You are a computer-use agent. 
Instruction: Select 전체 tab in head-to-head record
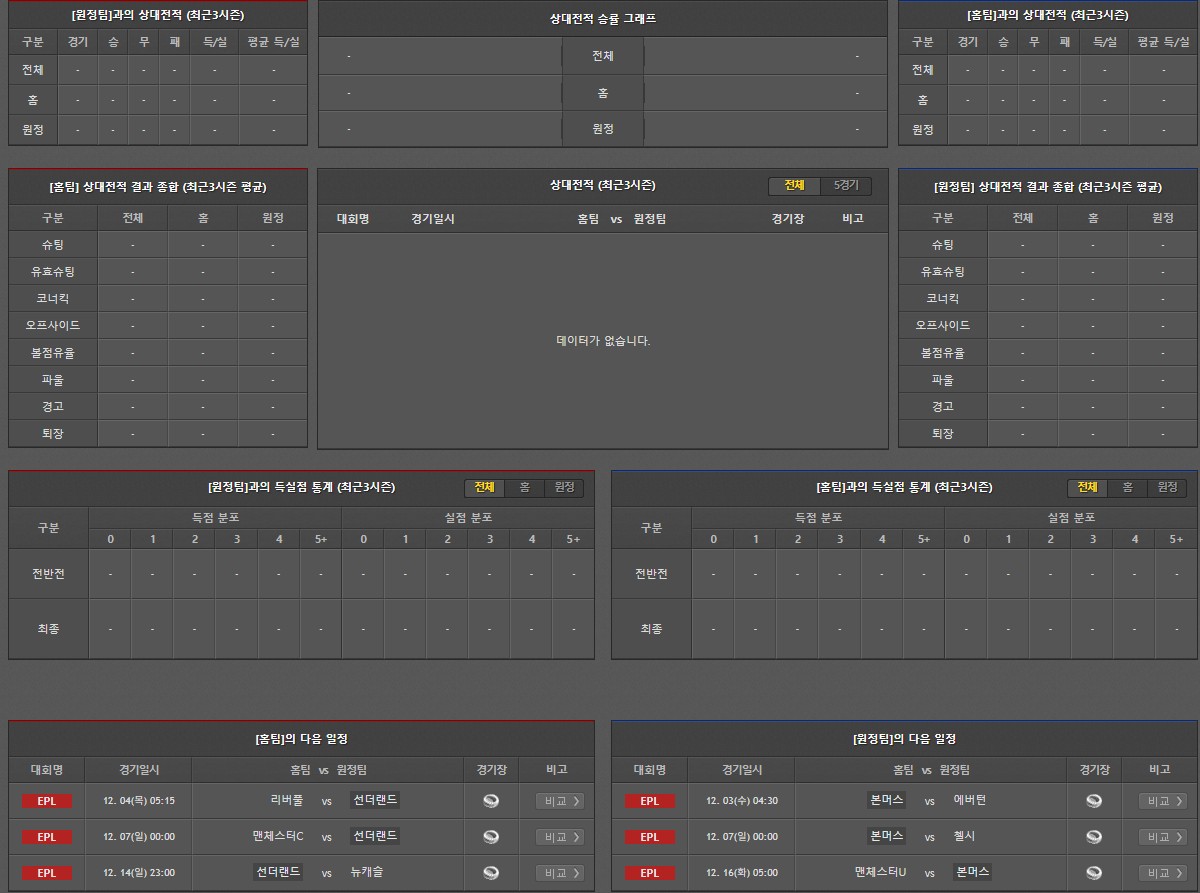coord(794,186)
